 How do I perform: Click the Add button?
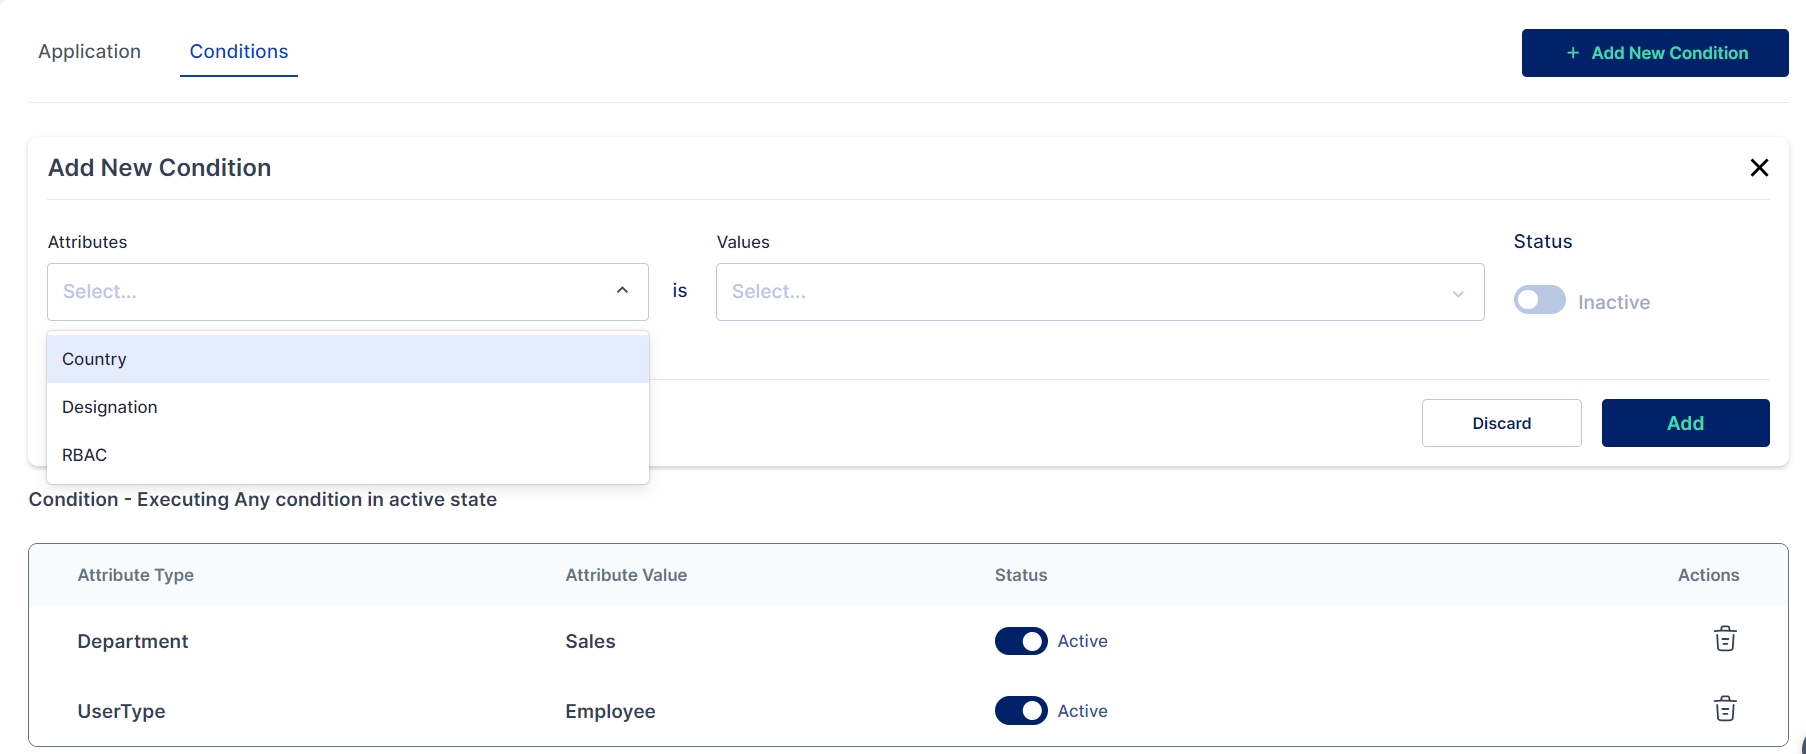(1685, 423)
